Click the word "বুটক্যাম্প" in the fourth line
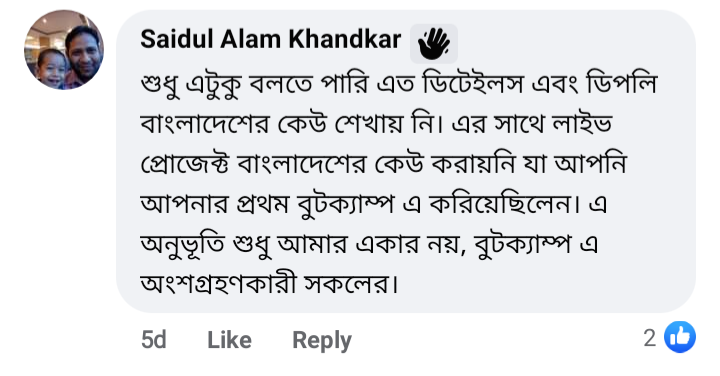720x376 pixels. (345, 205)
